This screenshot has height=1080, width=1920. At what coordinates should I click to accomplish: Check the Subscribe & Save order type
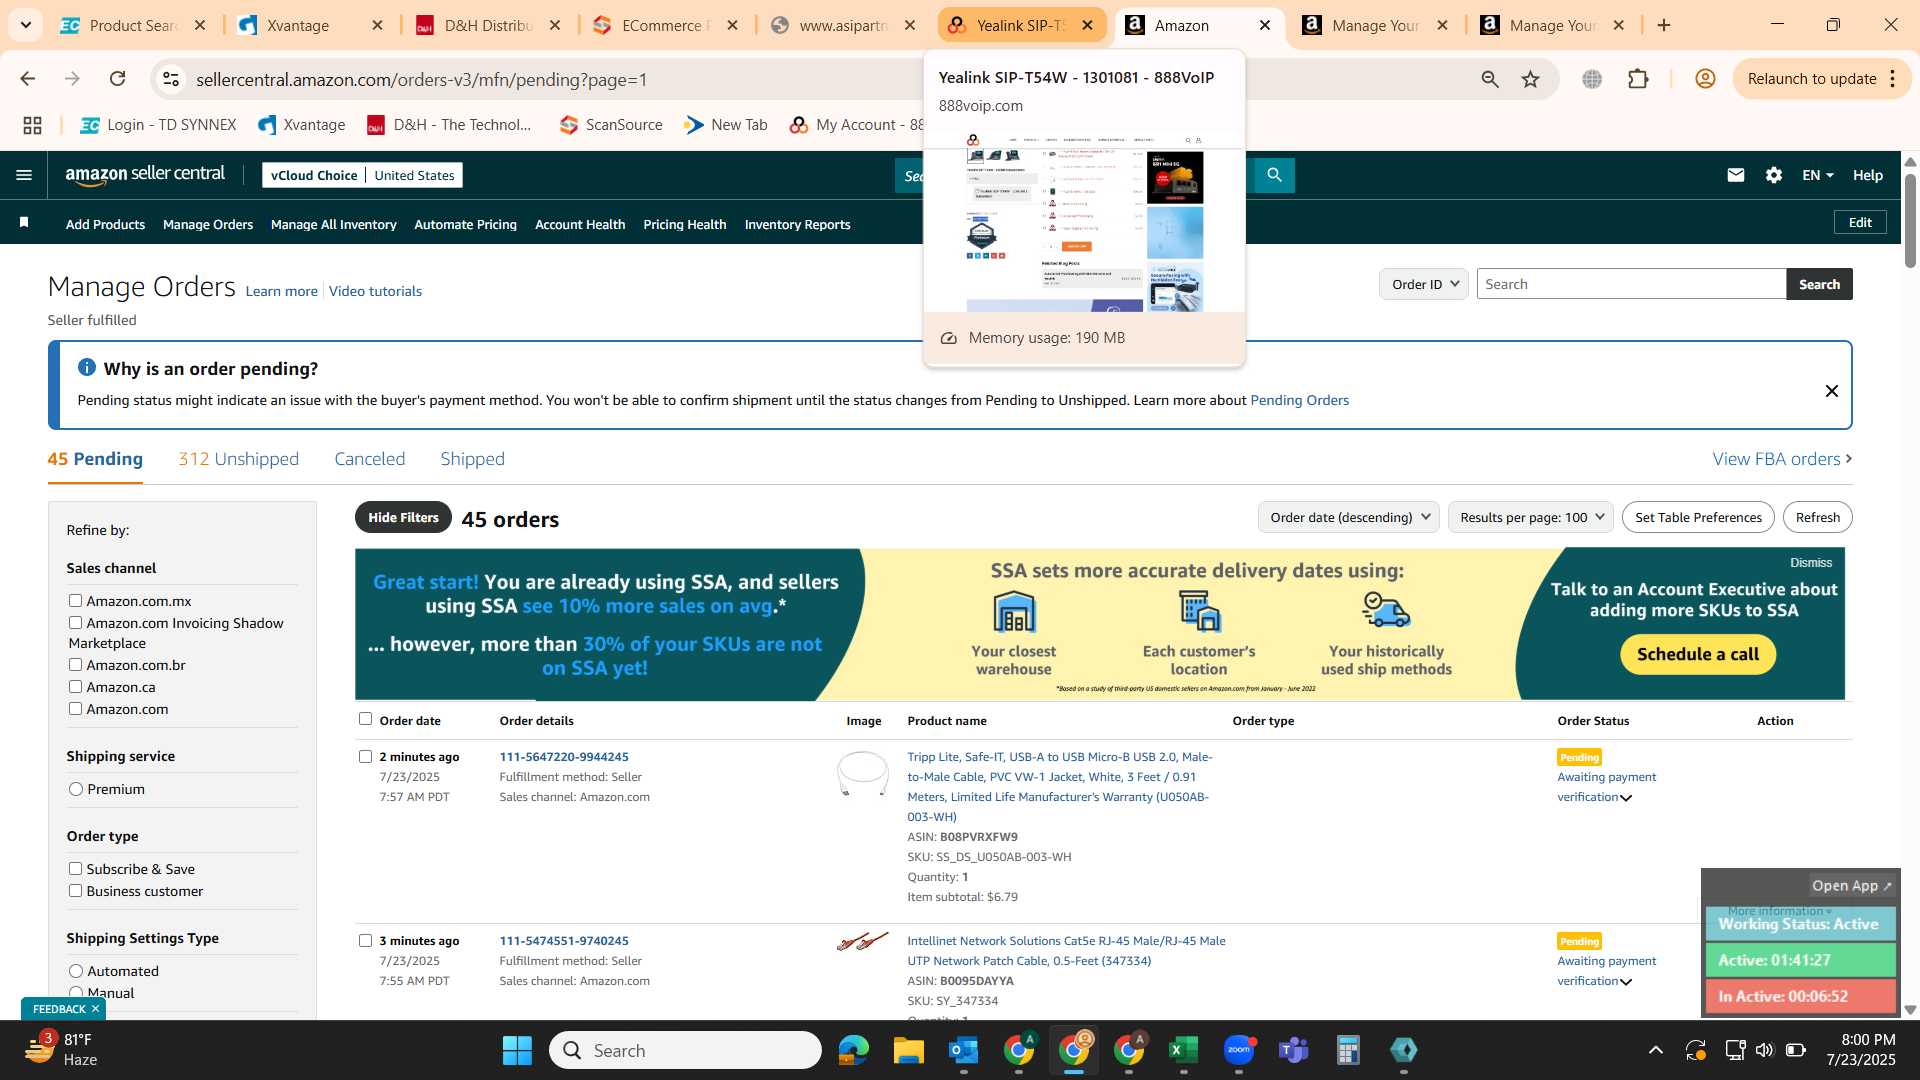point(75,868)
